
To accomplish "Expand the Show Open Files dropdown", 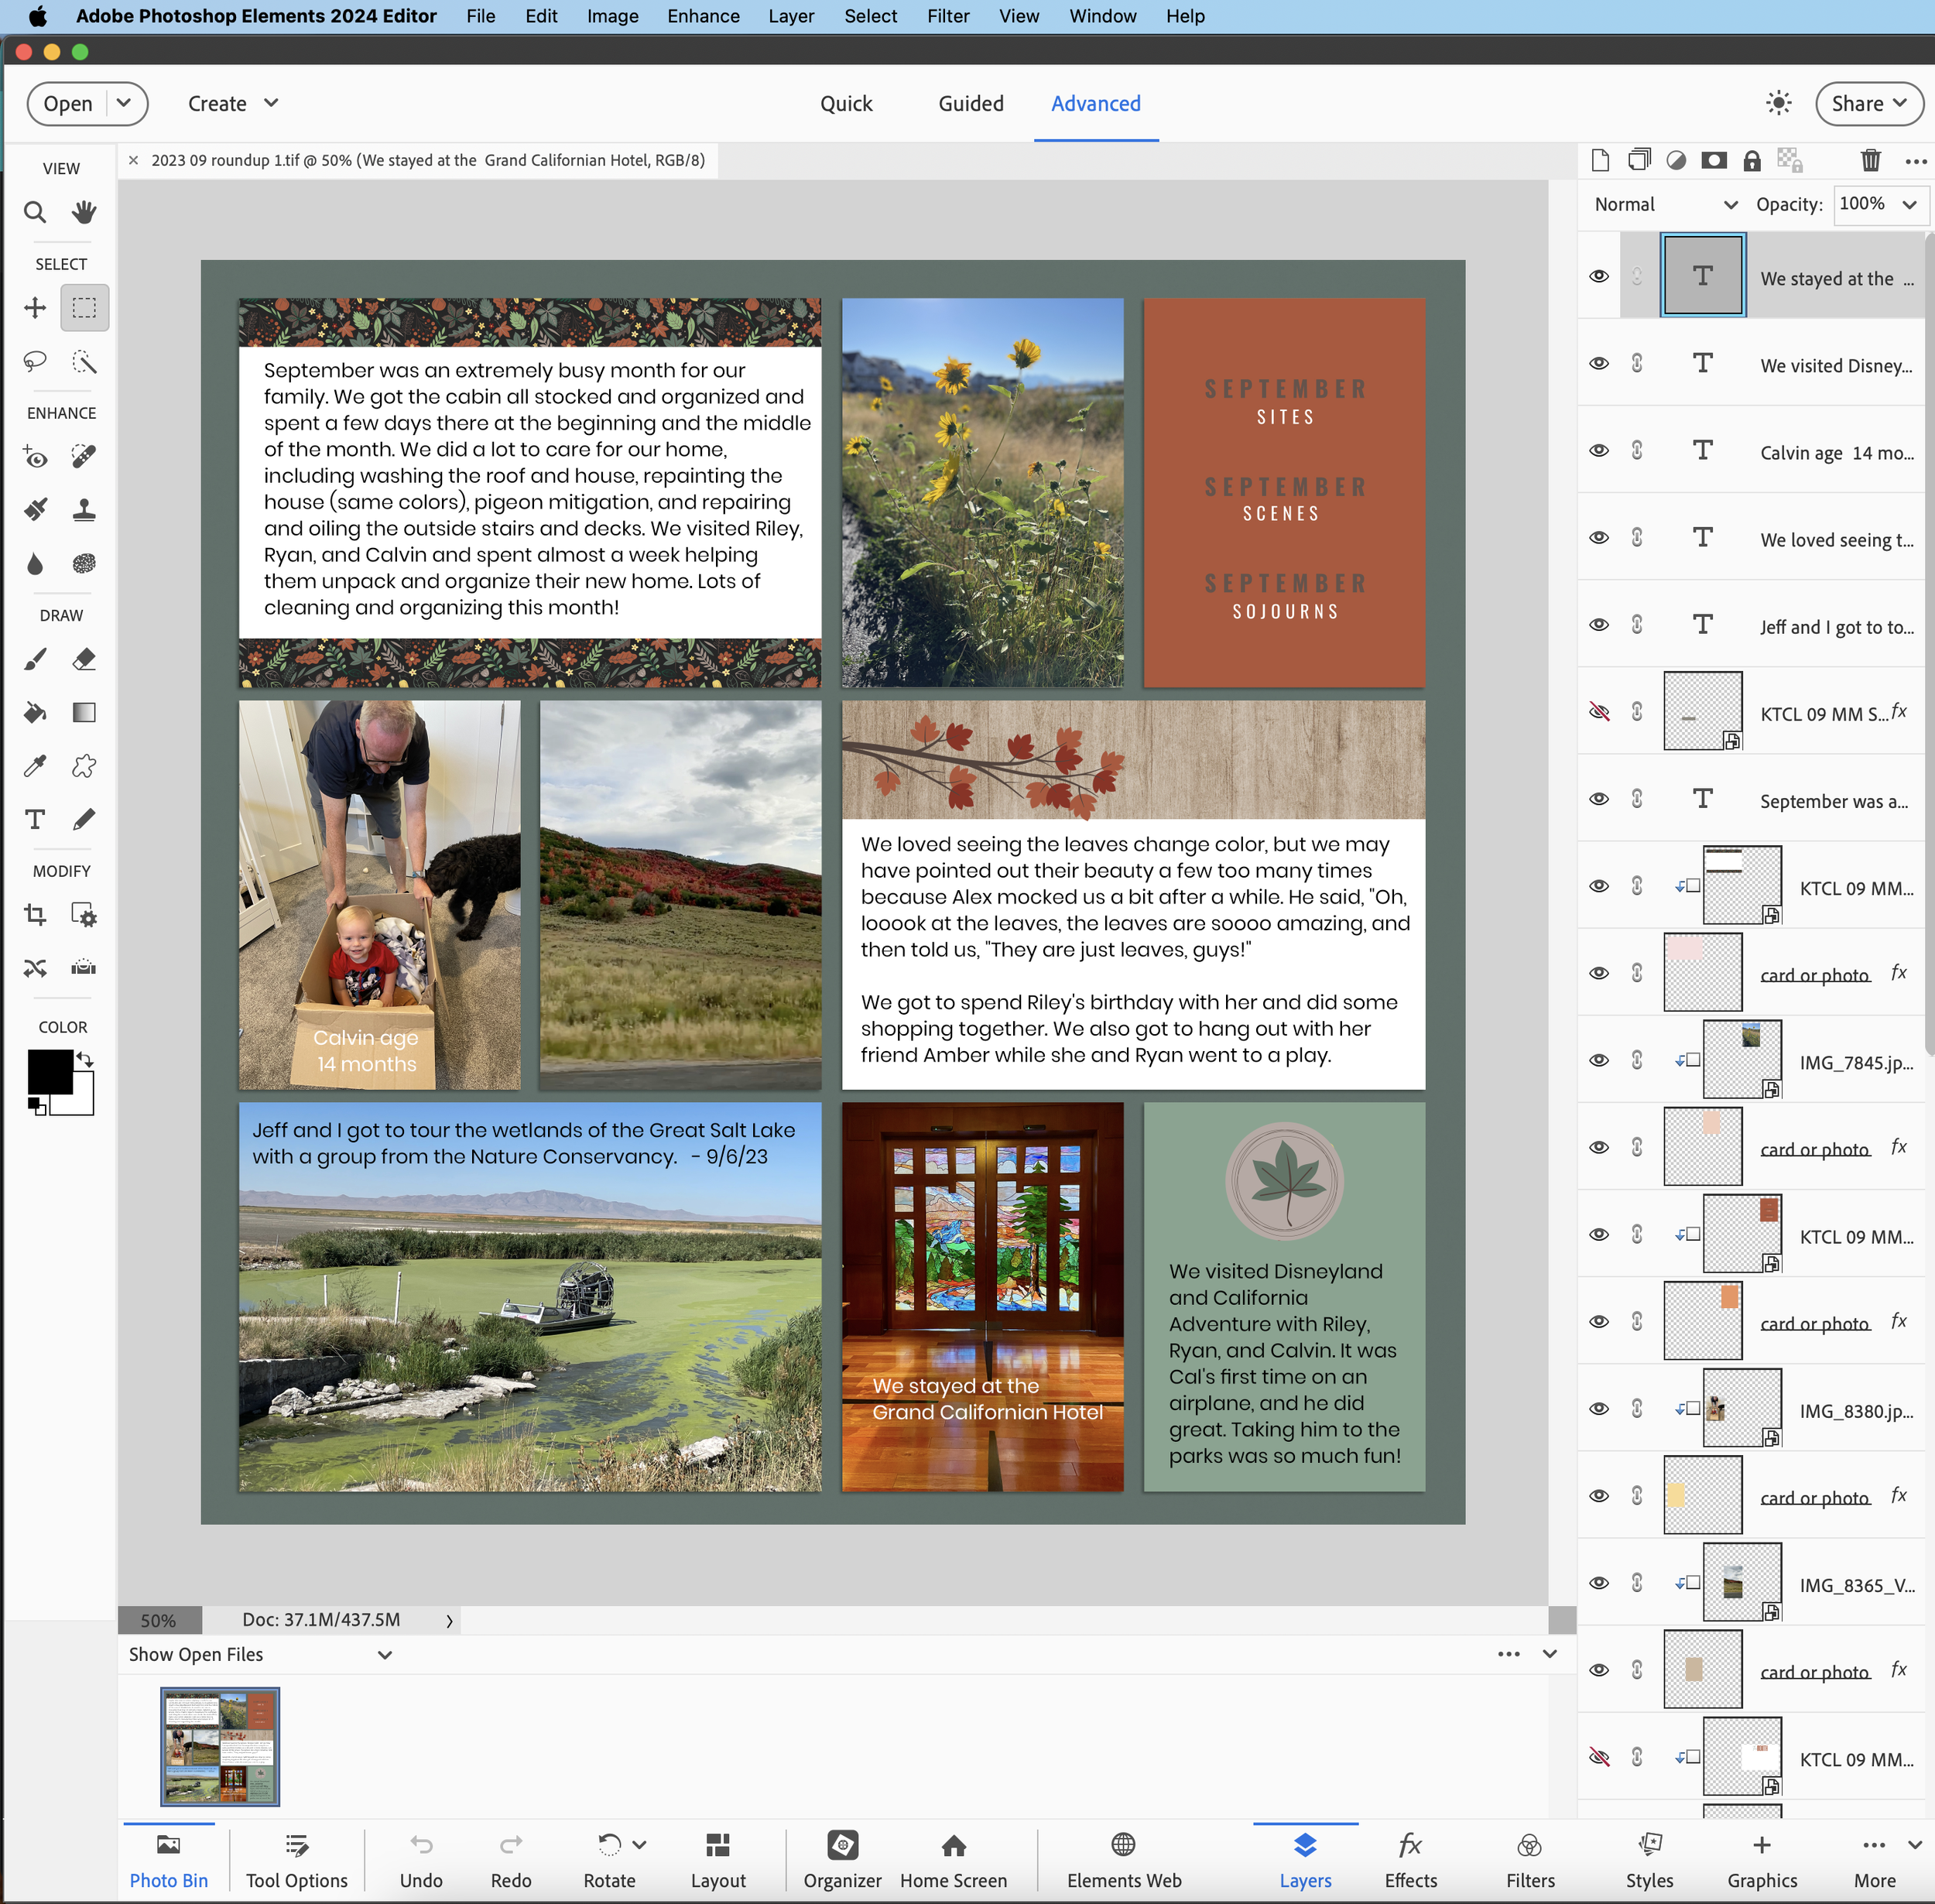I will (385, 1654).
